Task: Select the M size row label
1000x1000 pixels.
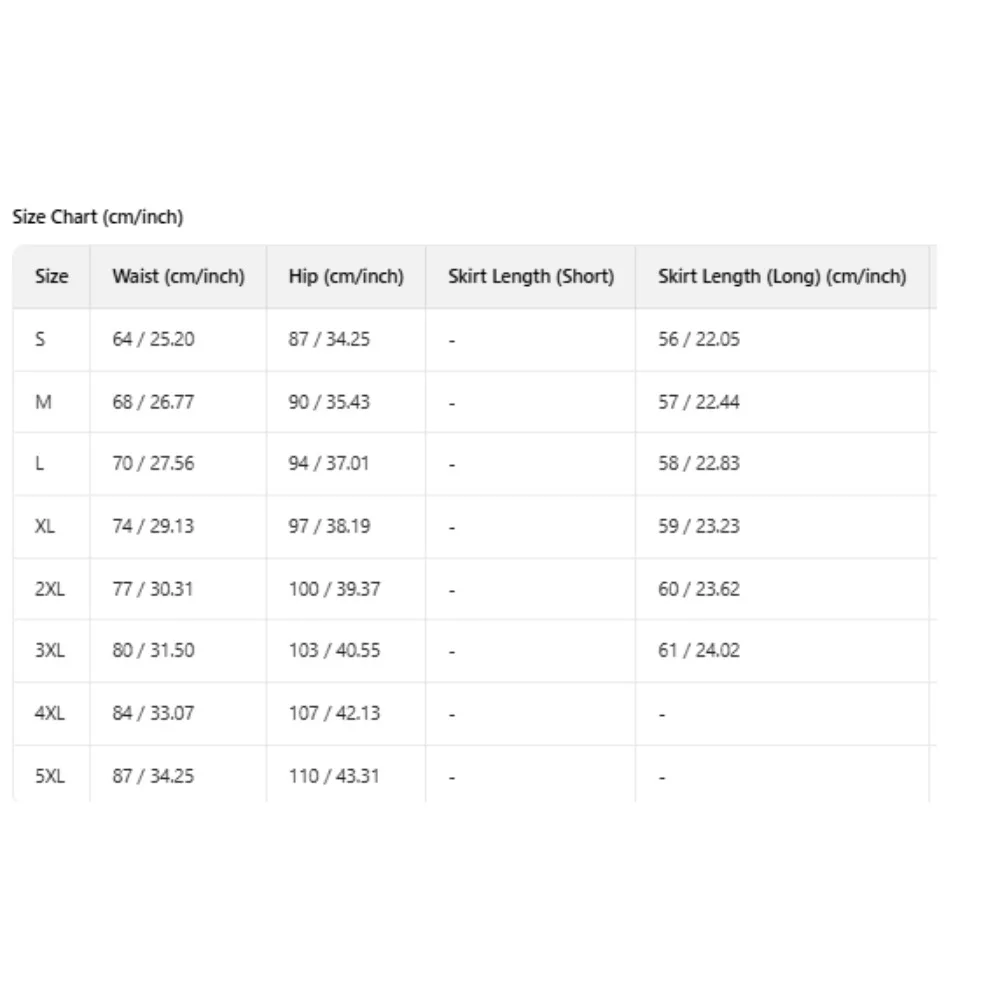Action: coord(43,402)
